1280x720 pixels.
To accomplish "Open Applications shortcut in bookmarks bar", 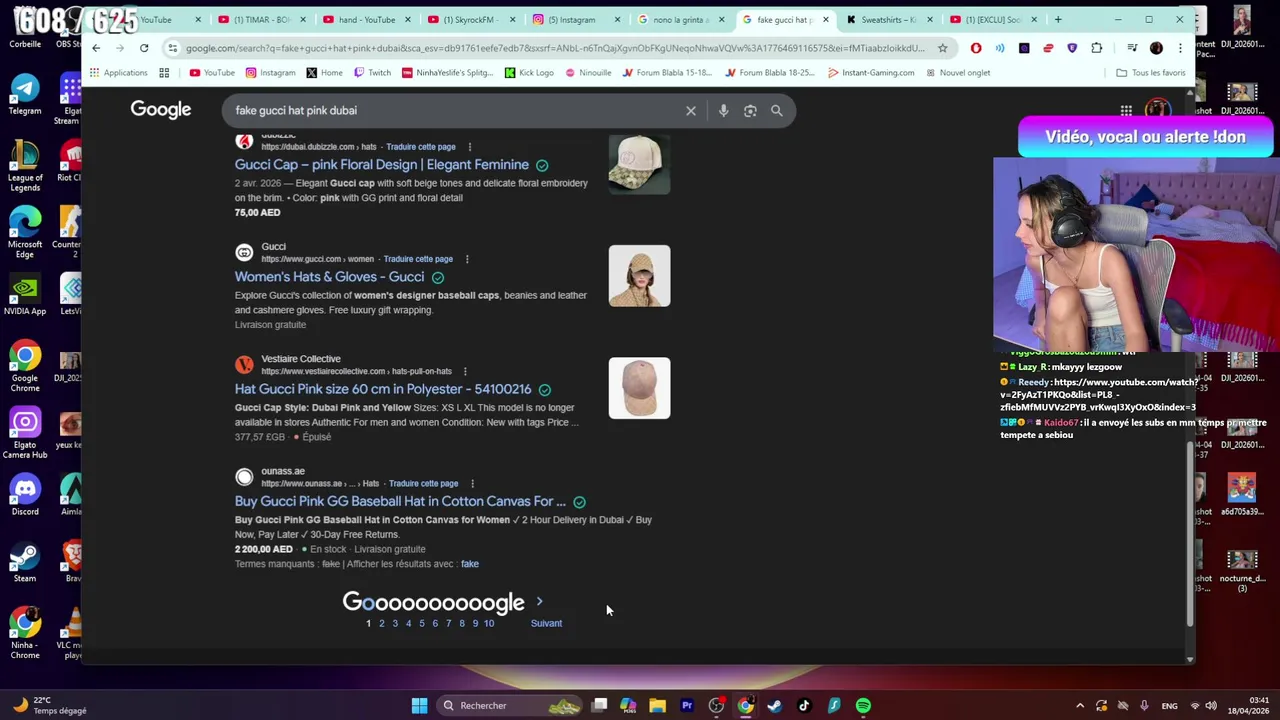I will (118, 73).
